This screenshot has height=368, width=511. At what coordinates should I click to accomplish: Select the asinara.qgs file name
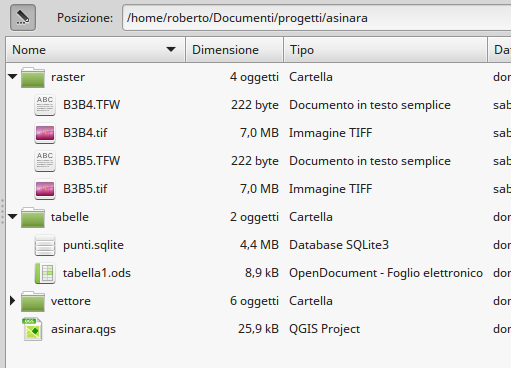(83, 329)
